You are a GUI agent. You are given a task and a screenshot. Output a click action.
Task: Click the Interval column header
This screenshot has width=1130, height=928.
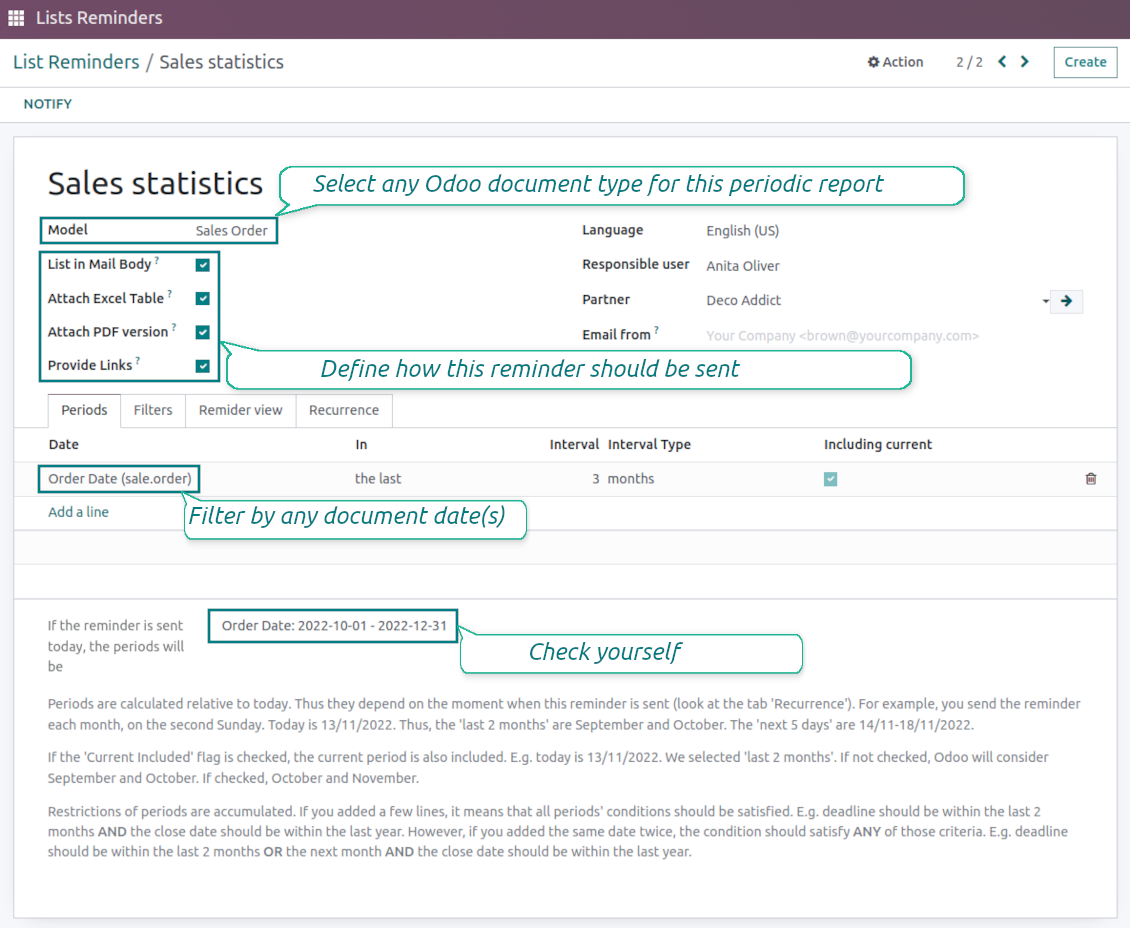pyautogui.click(x=574, y=445)
